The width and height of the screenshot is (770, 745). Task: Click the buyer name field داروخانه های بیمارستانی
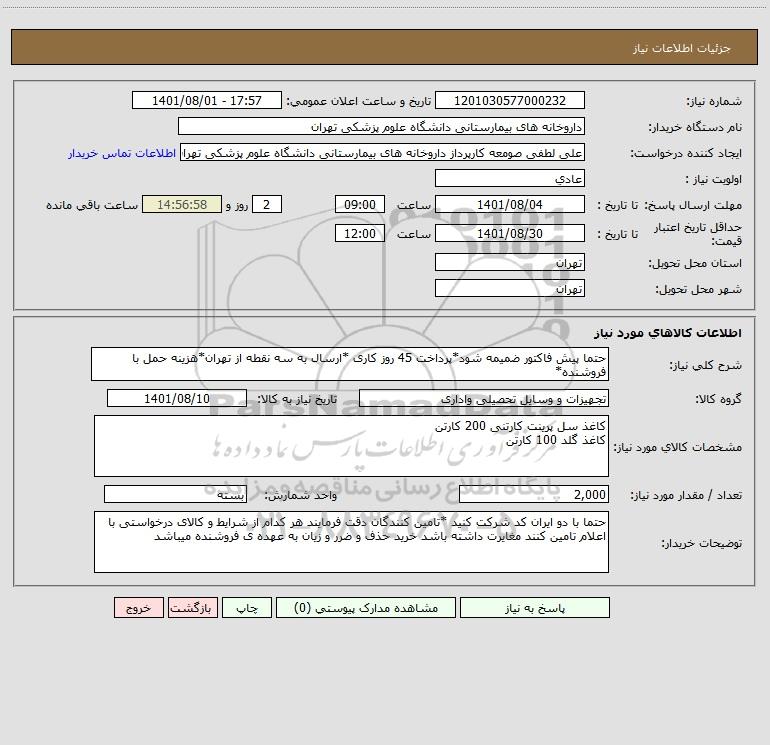381,126
